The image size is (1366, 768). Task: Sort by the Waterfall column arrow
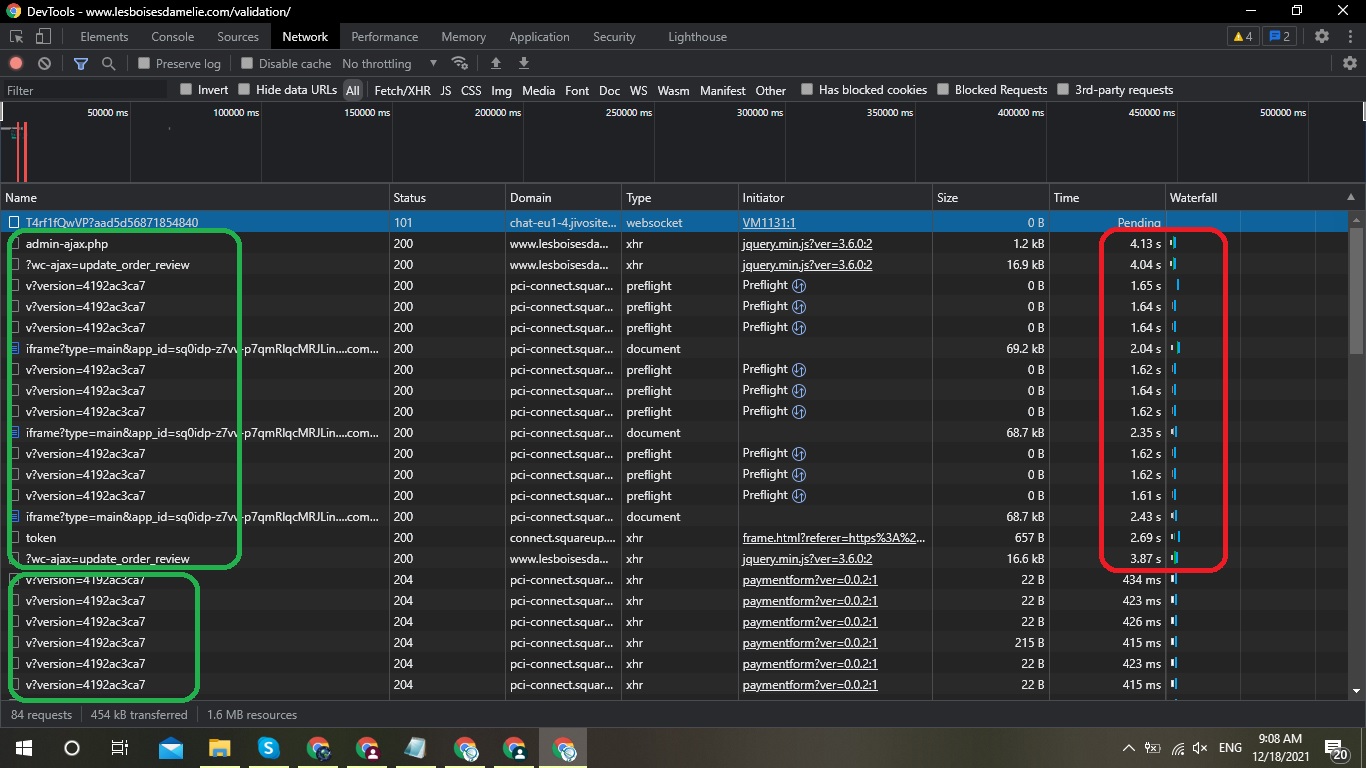coord(1351,197)
